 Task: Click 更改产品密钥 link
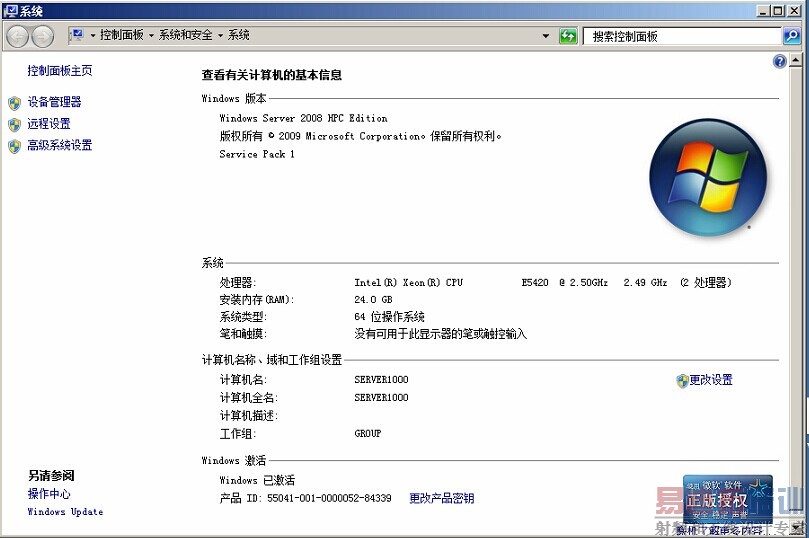pos(442,498)
